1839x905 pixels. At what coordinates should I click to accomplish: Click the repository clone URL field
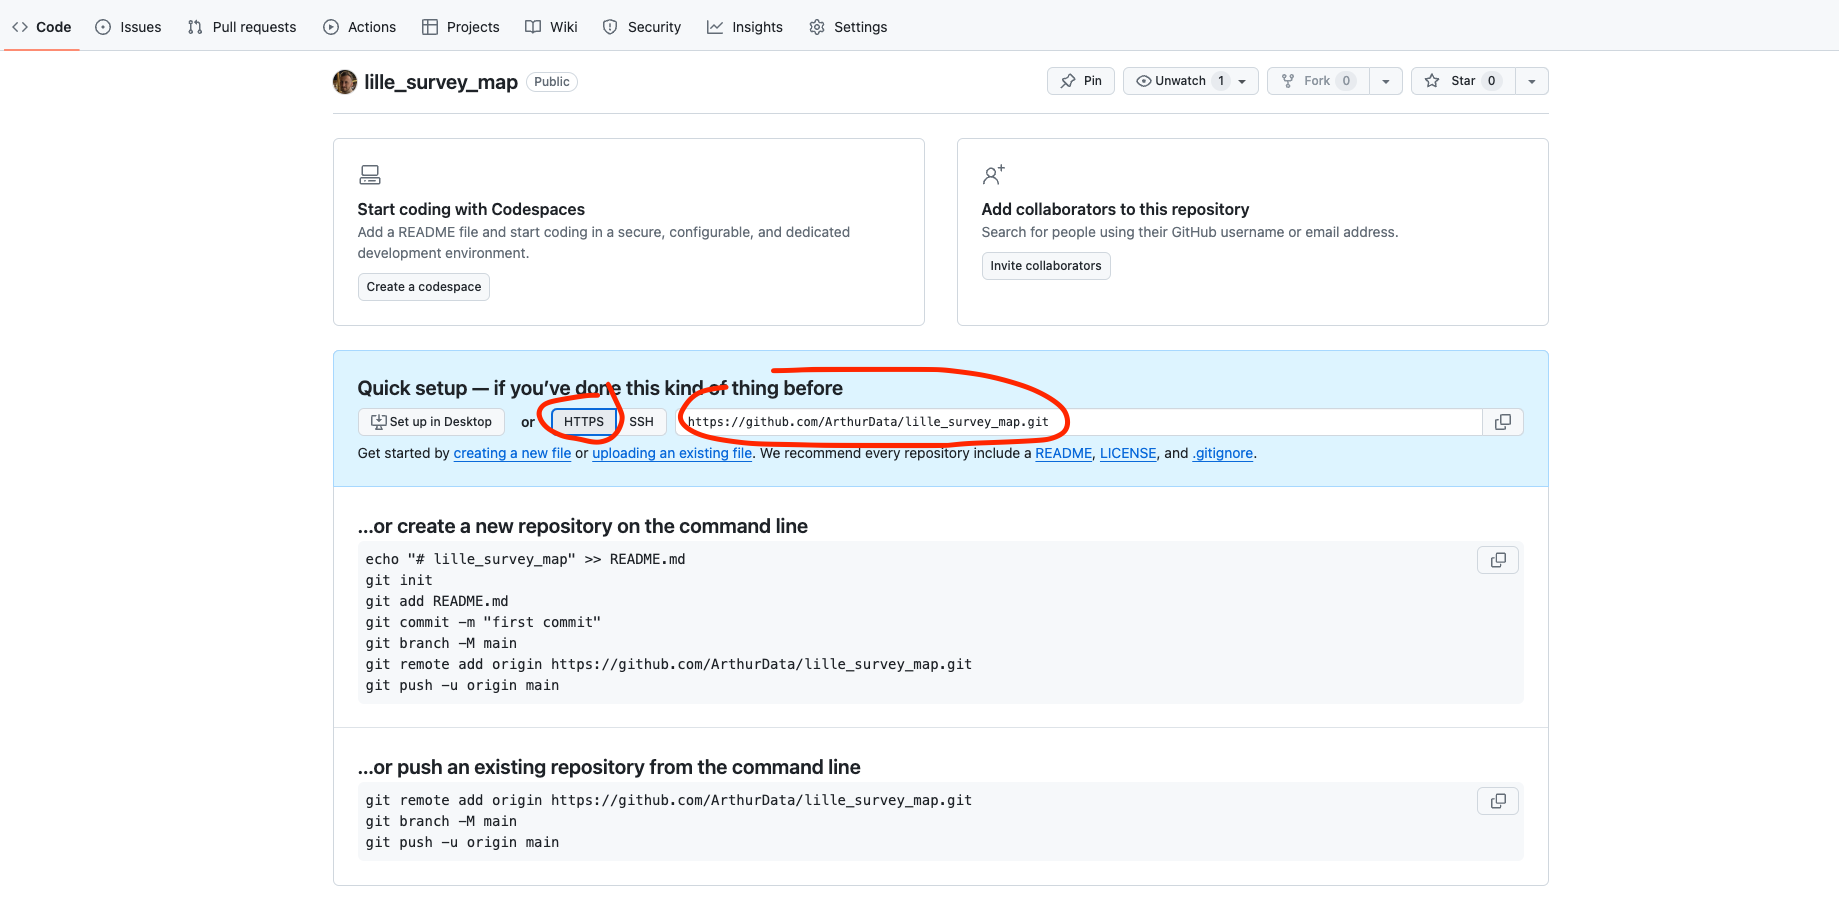[1079, 422]
